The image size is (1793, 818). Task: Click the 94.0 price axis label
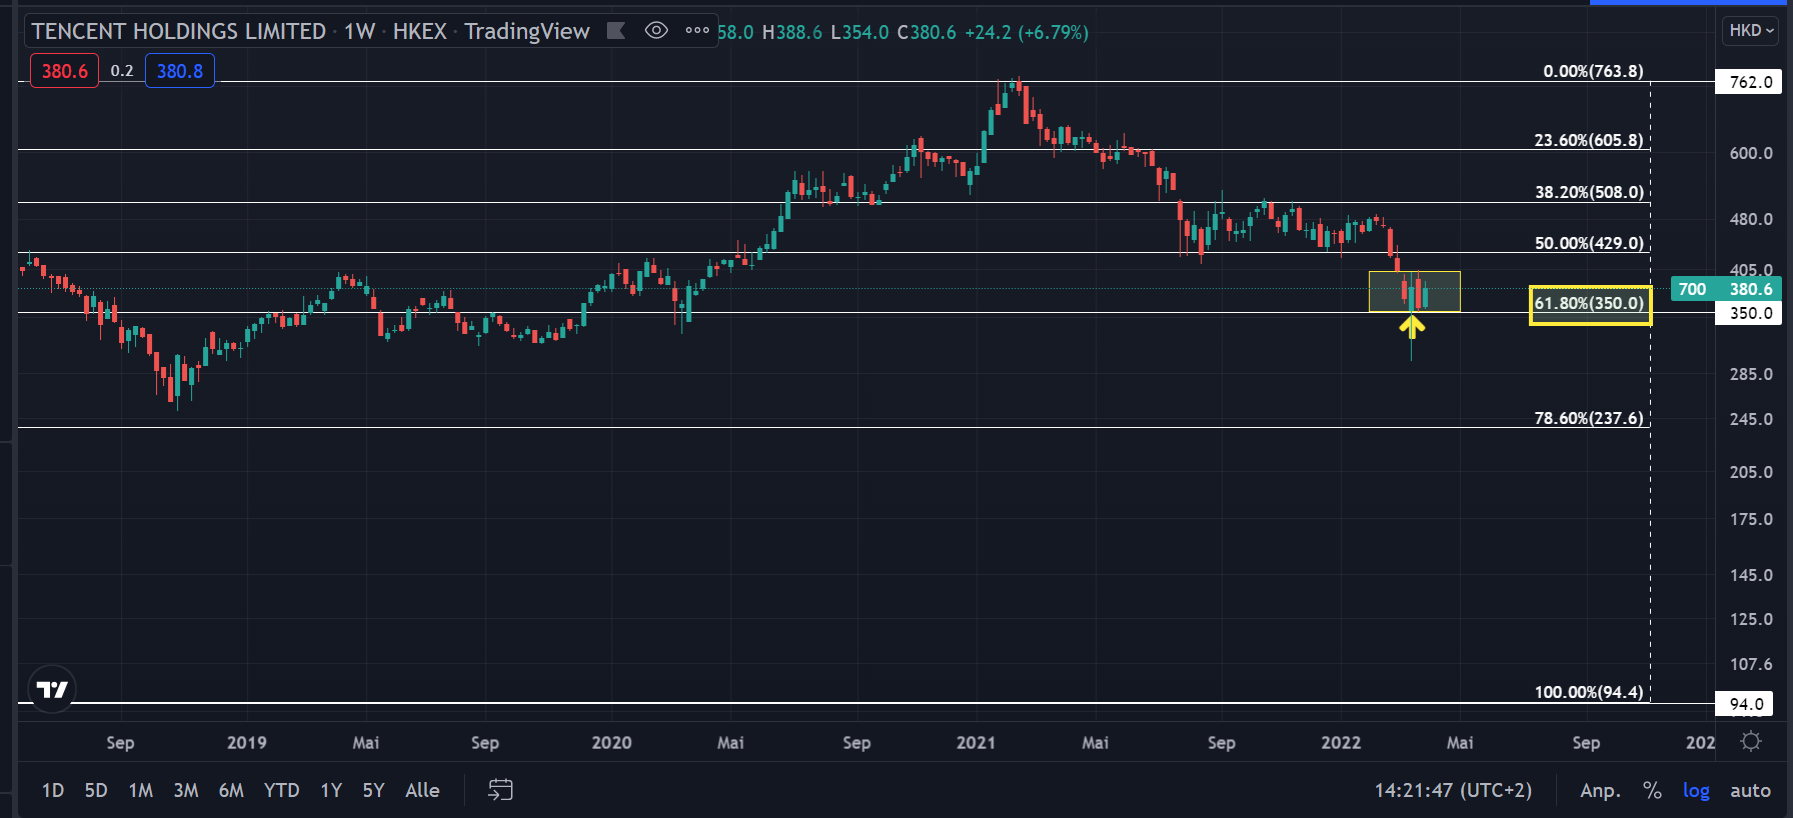tap(1745, 704)
